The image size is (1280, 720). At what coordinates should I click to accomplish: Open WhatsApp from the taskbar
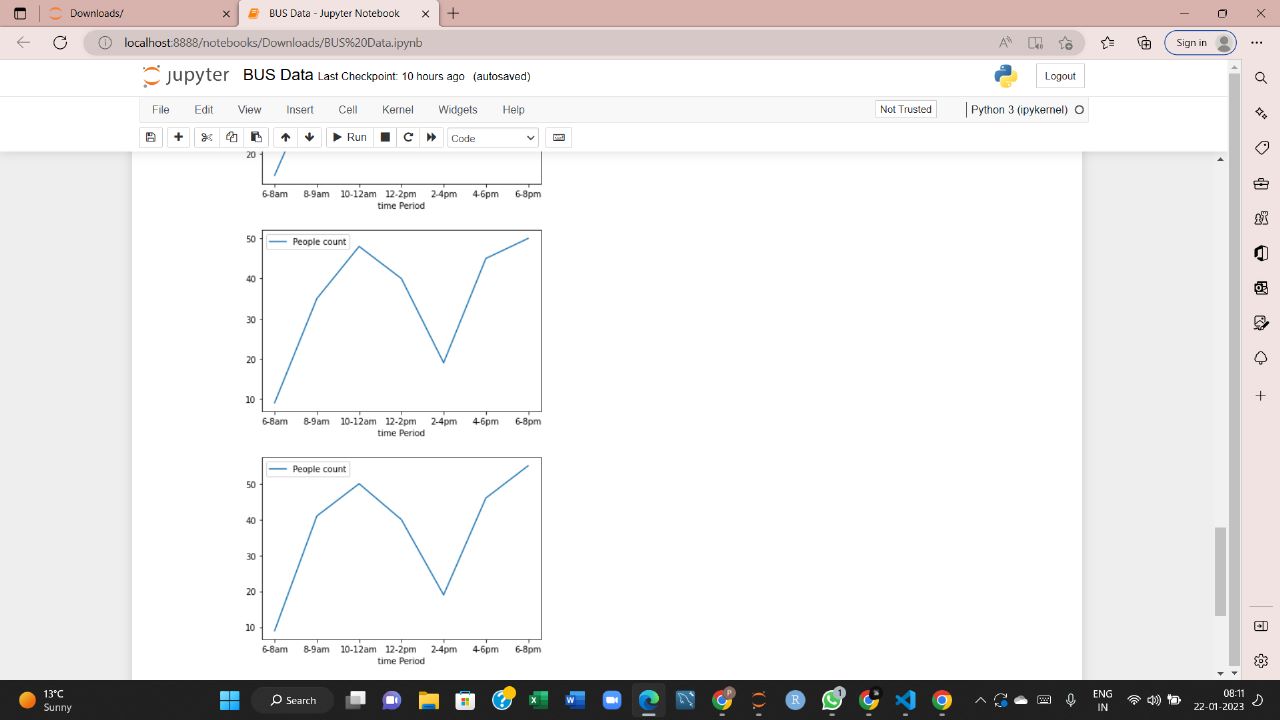point(832,700)
